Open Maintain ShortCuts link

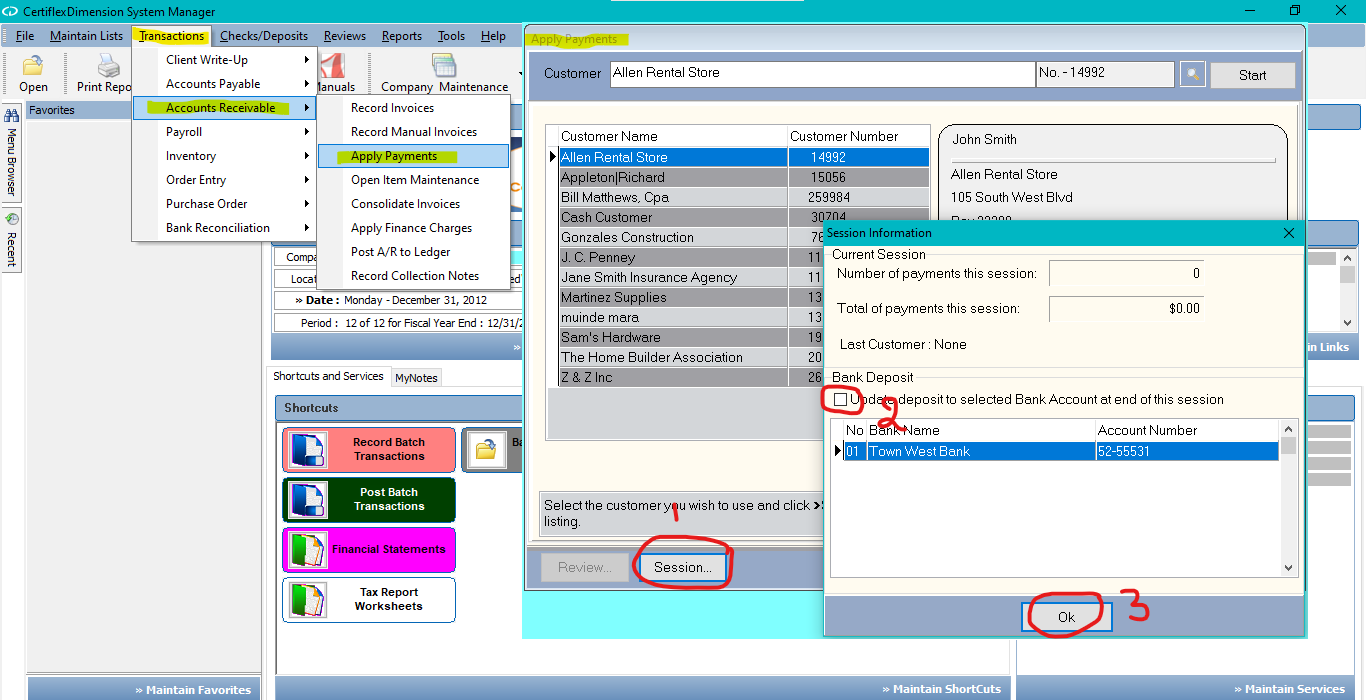coord(941,689)
